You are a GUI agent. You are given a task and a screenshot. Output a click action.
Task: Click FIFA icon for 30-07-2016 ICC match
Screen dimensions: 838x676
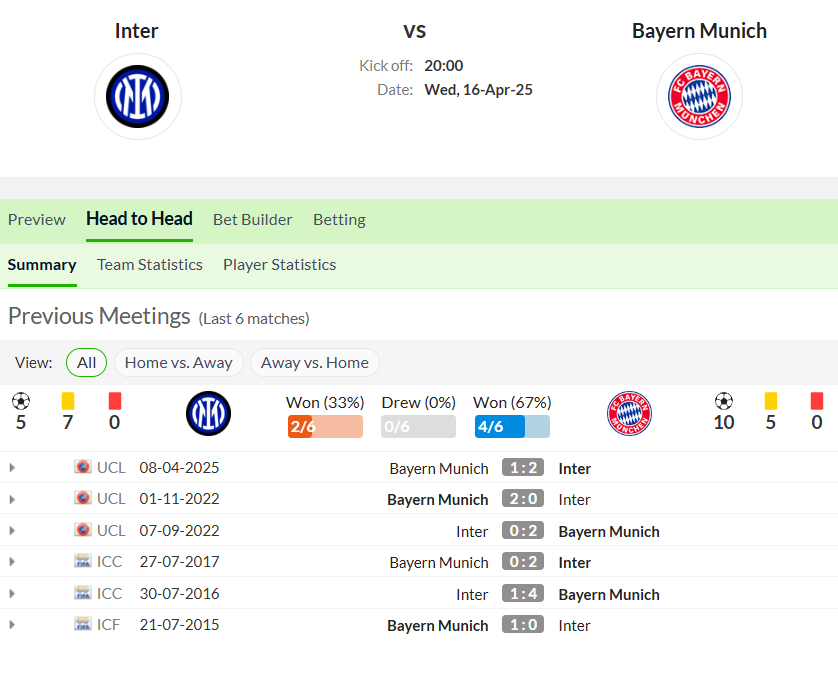[83, 593]
